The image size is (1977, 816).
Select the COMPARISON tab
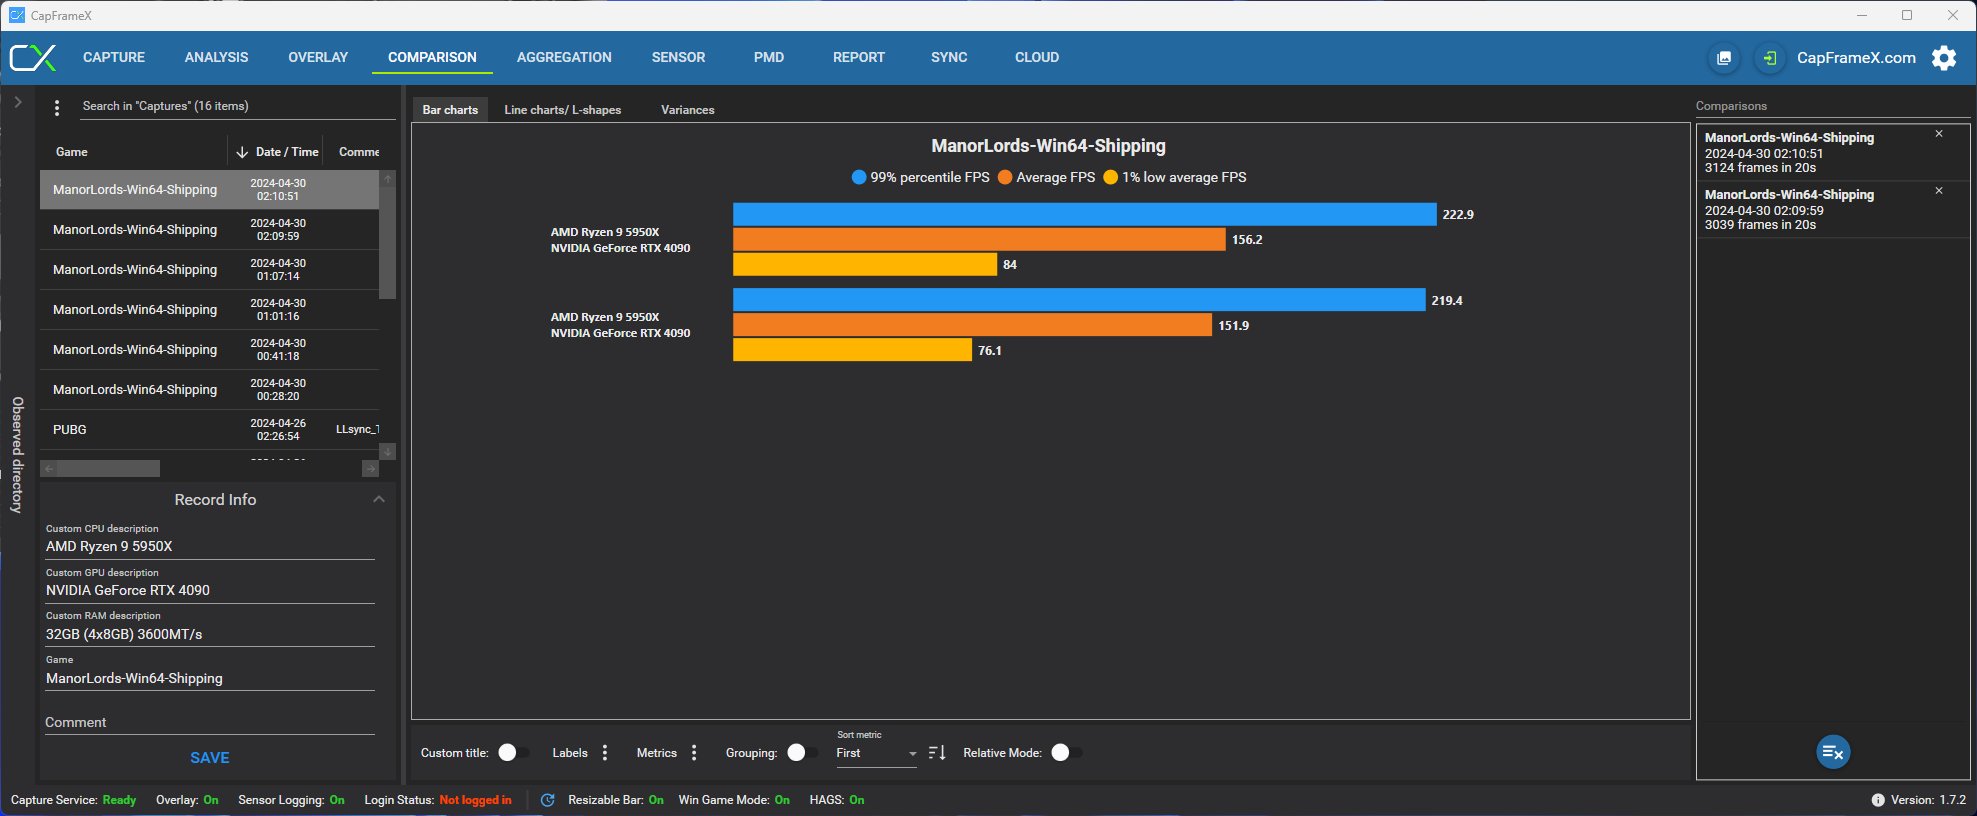[432, 58]
